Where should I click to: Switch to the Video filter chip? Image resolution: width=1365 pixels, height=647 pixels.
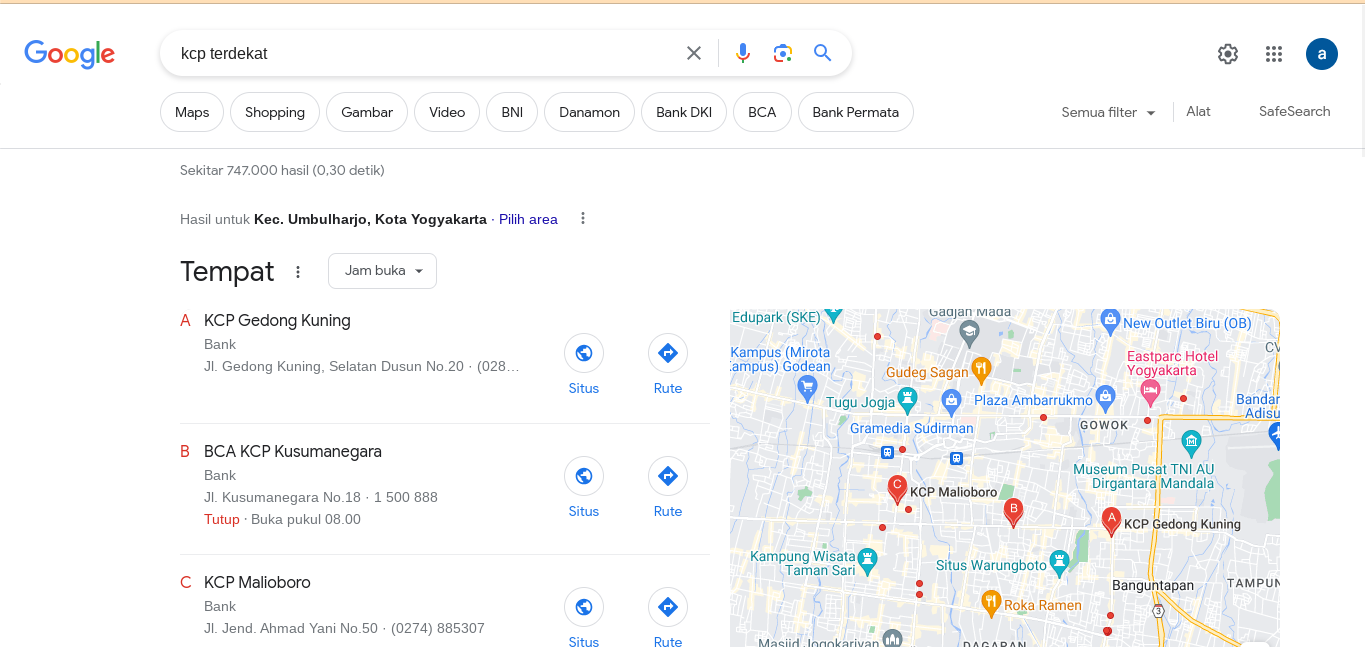pos(447,112)
